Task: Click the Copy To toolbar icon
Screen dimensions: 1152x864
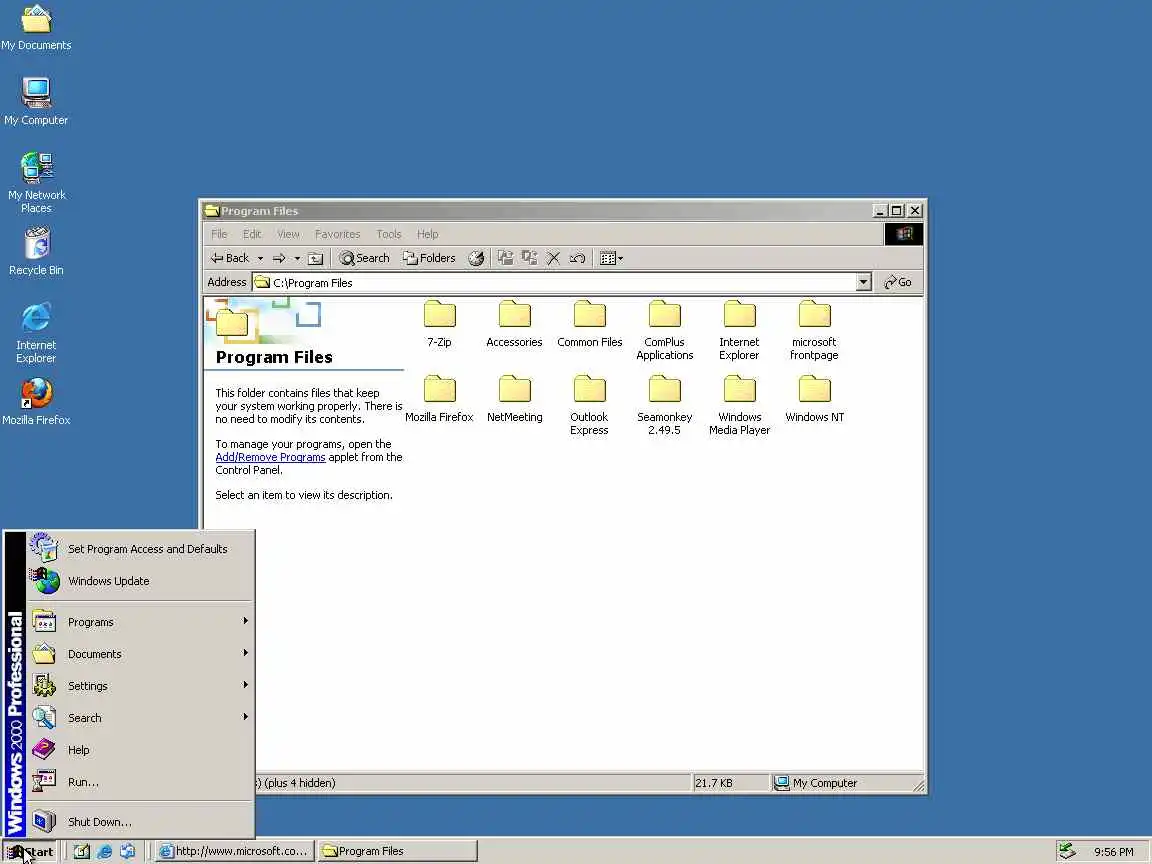Action: [x=530, y=259]
